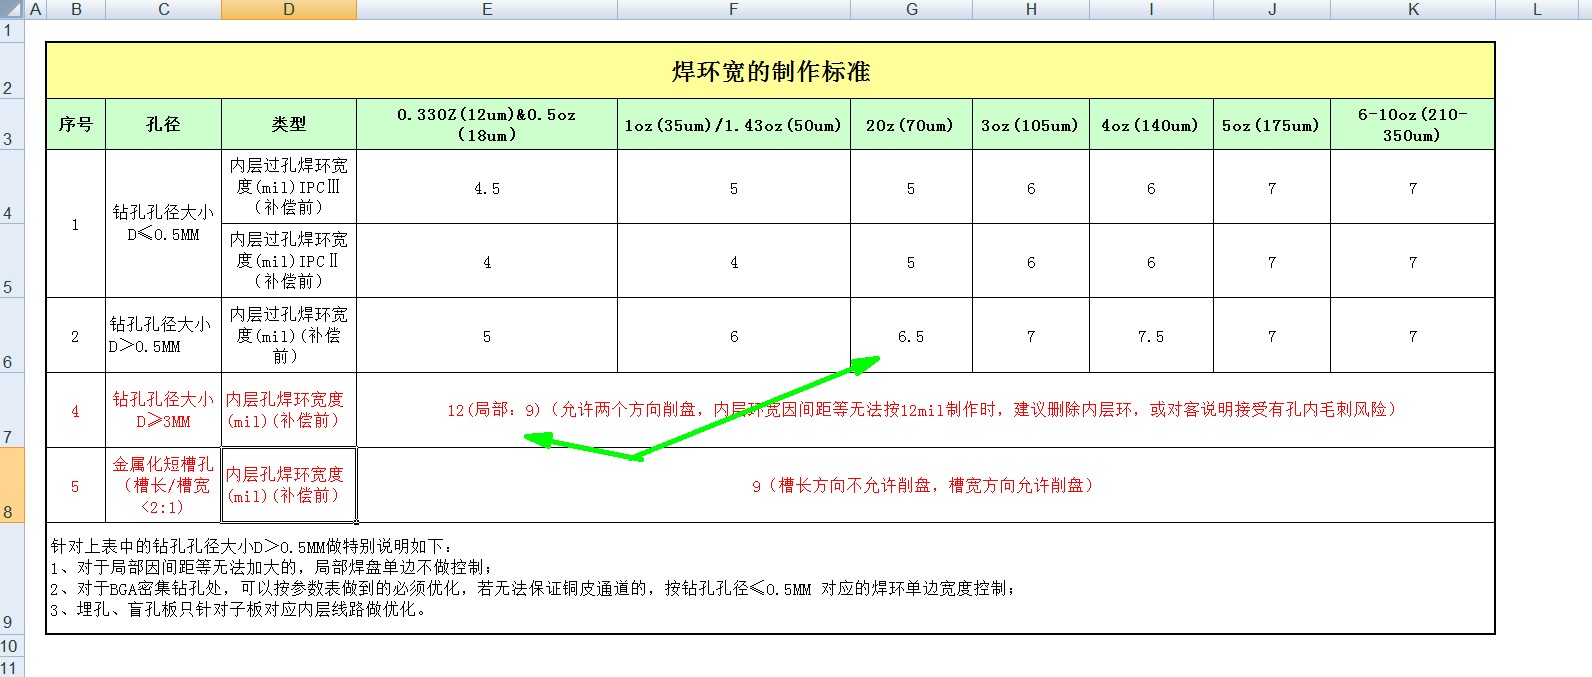Select column F header

(x=734, y=9)
